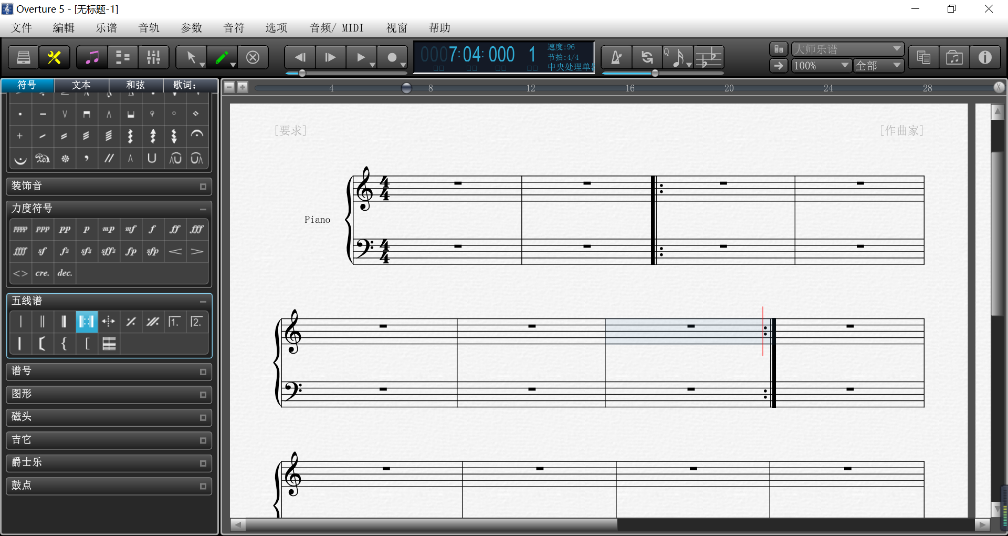Click the timeline position marker near measure 7
The height and width of the screenshot is (536, 1008).
pos(406,89)
